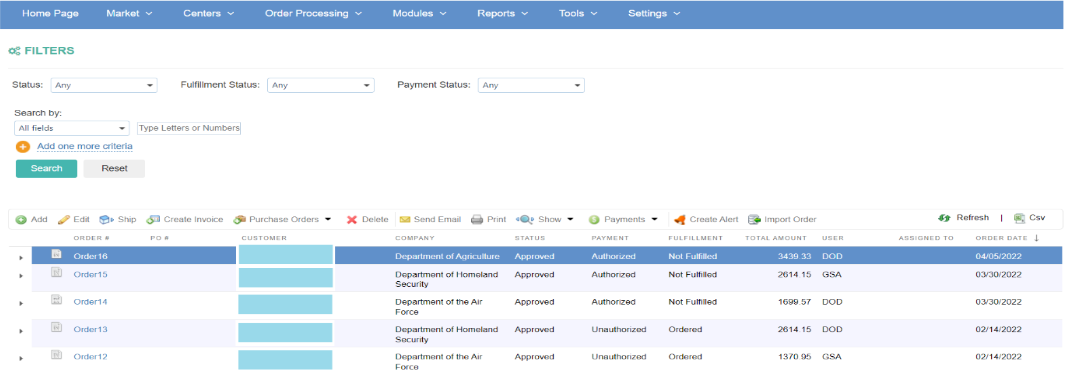Click the orange plus criteria icon

pyautogui.click(x=23, y=147)
